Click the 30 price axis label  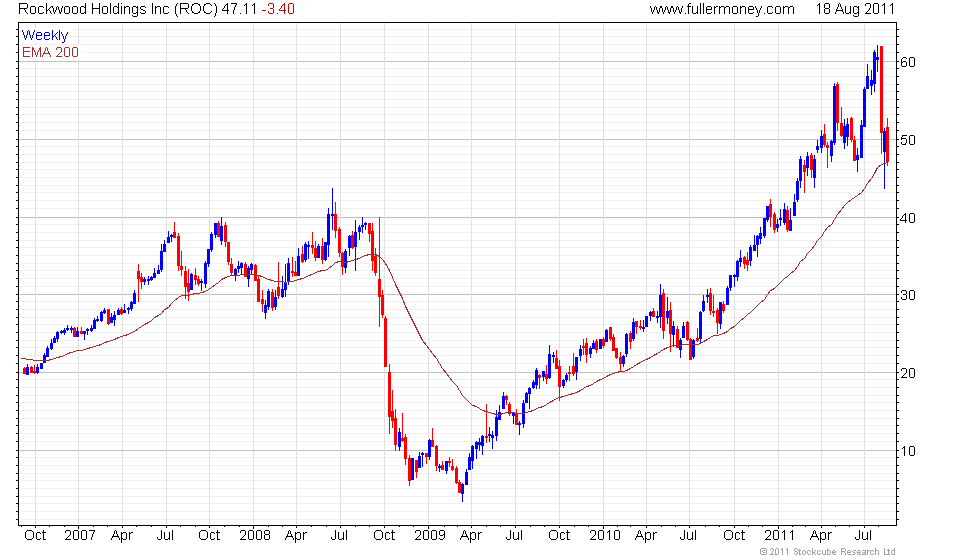908,295
